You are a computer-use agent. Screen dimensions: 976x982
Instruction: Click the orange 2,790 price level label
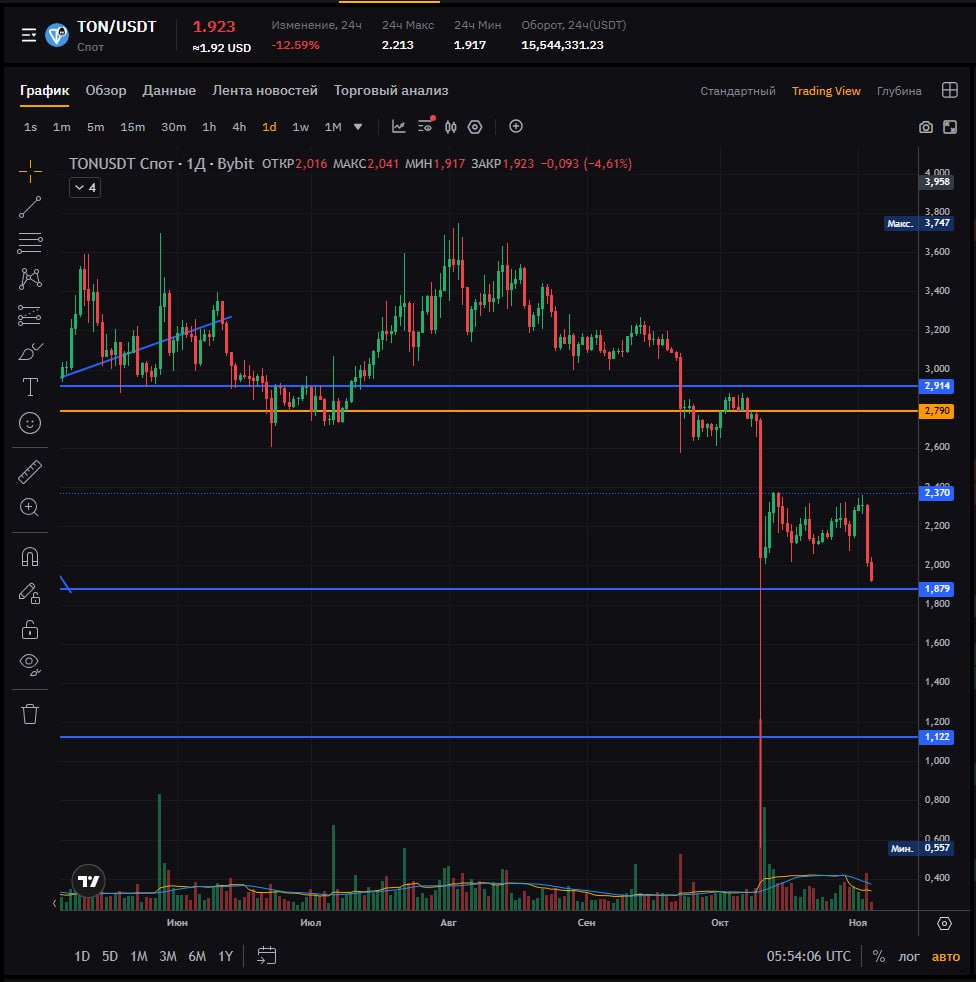pos(937,411)
